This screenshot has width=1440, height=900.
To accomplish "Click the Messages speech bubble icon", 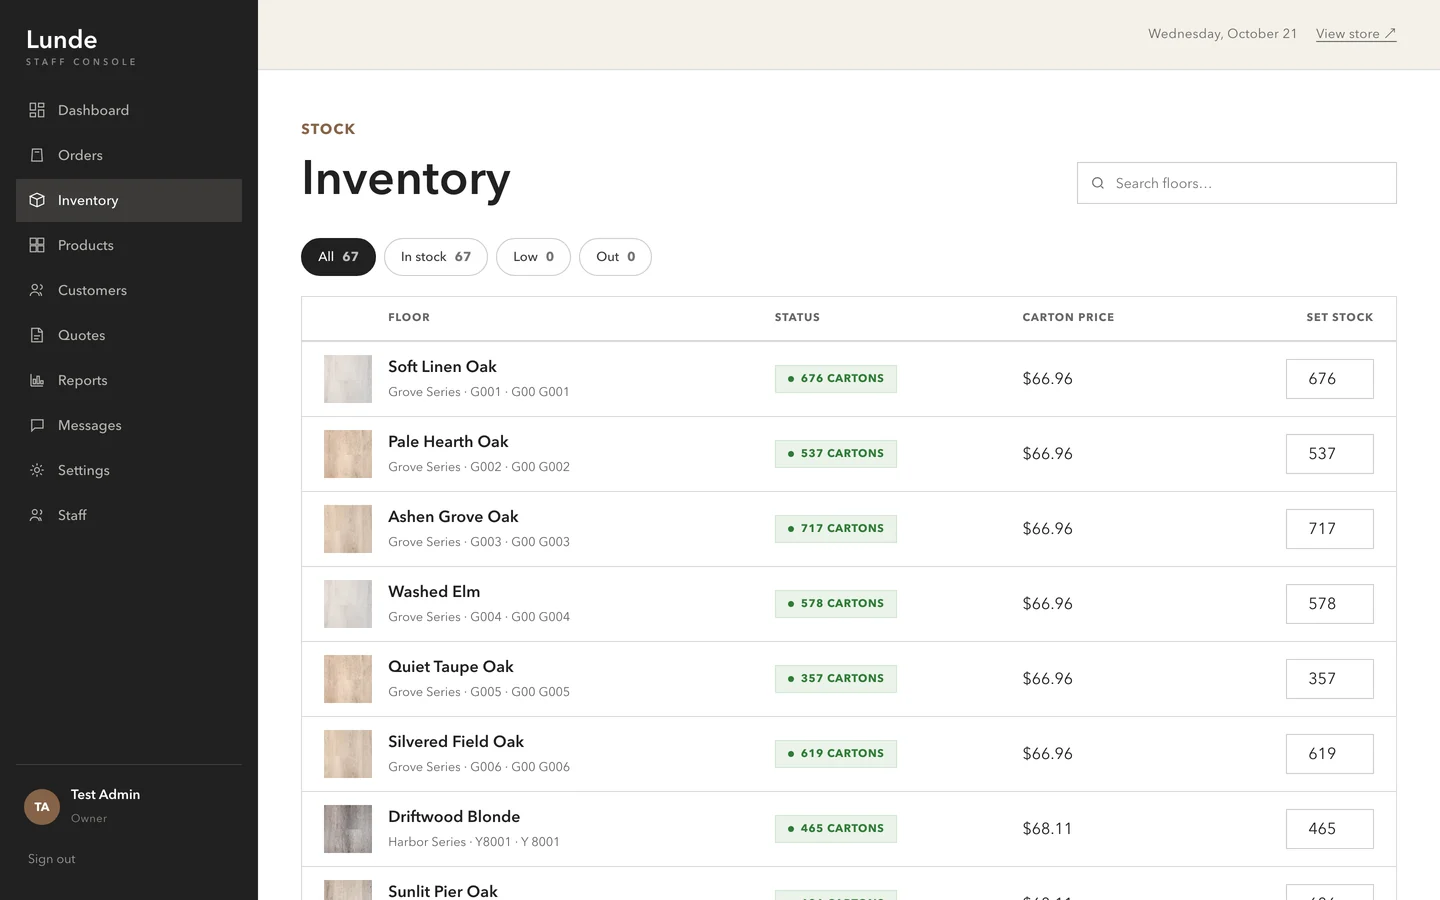I will (37, 425).
